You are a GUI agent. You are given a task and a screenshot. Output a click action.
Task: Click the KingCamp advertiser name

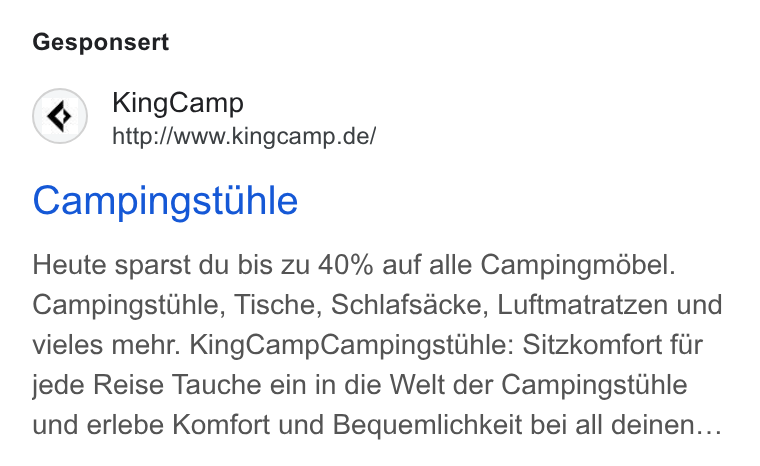178,103
